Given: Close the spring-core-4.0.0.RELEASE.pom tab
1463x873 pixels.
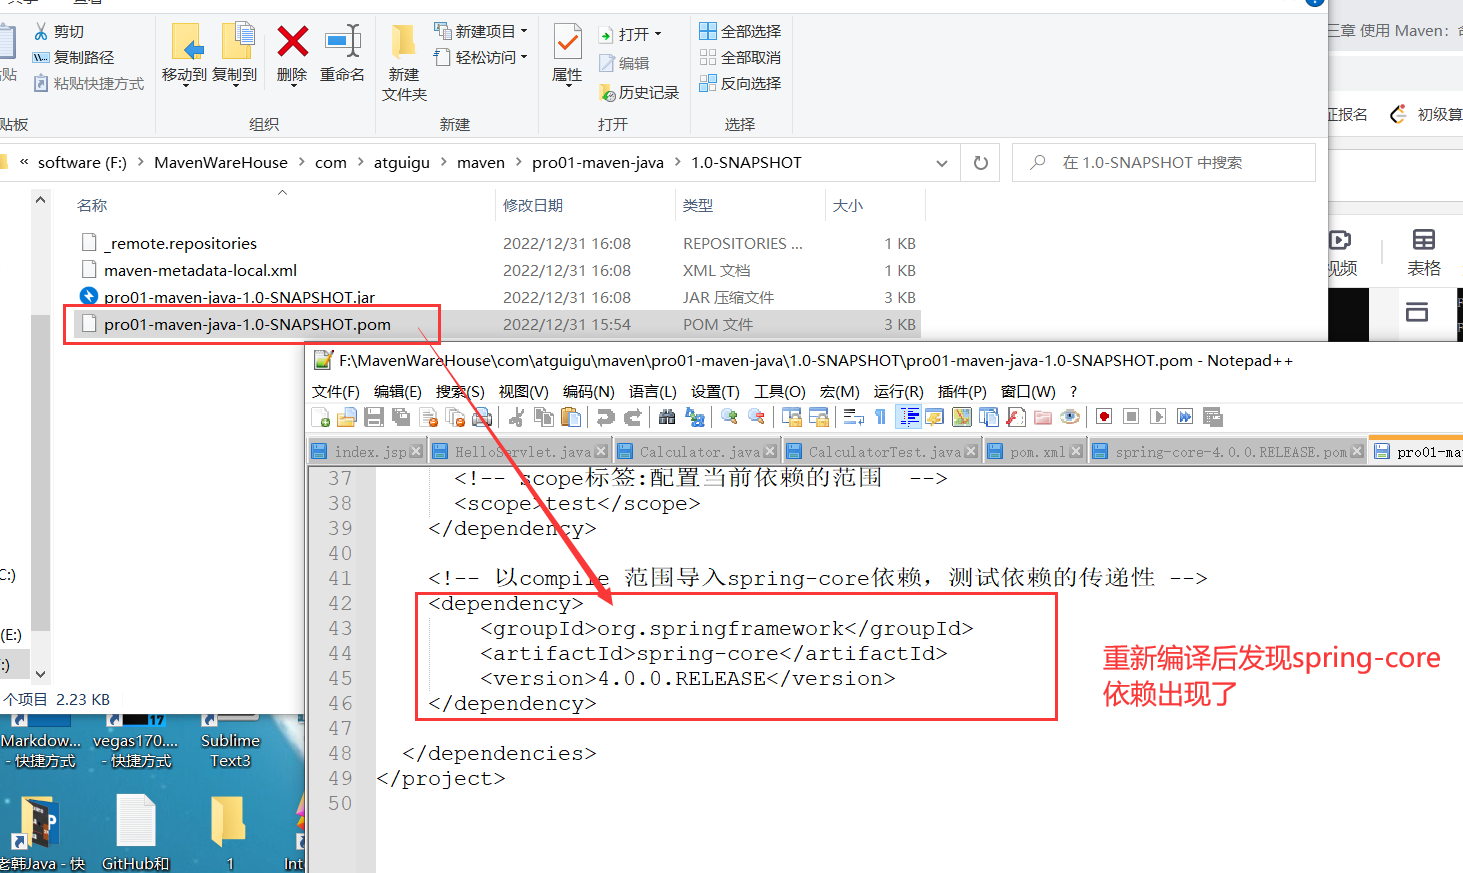Looking at the screenshot, I should click(1357, 452).
